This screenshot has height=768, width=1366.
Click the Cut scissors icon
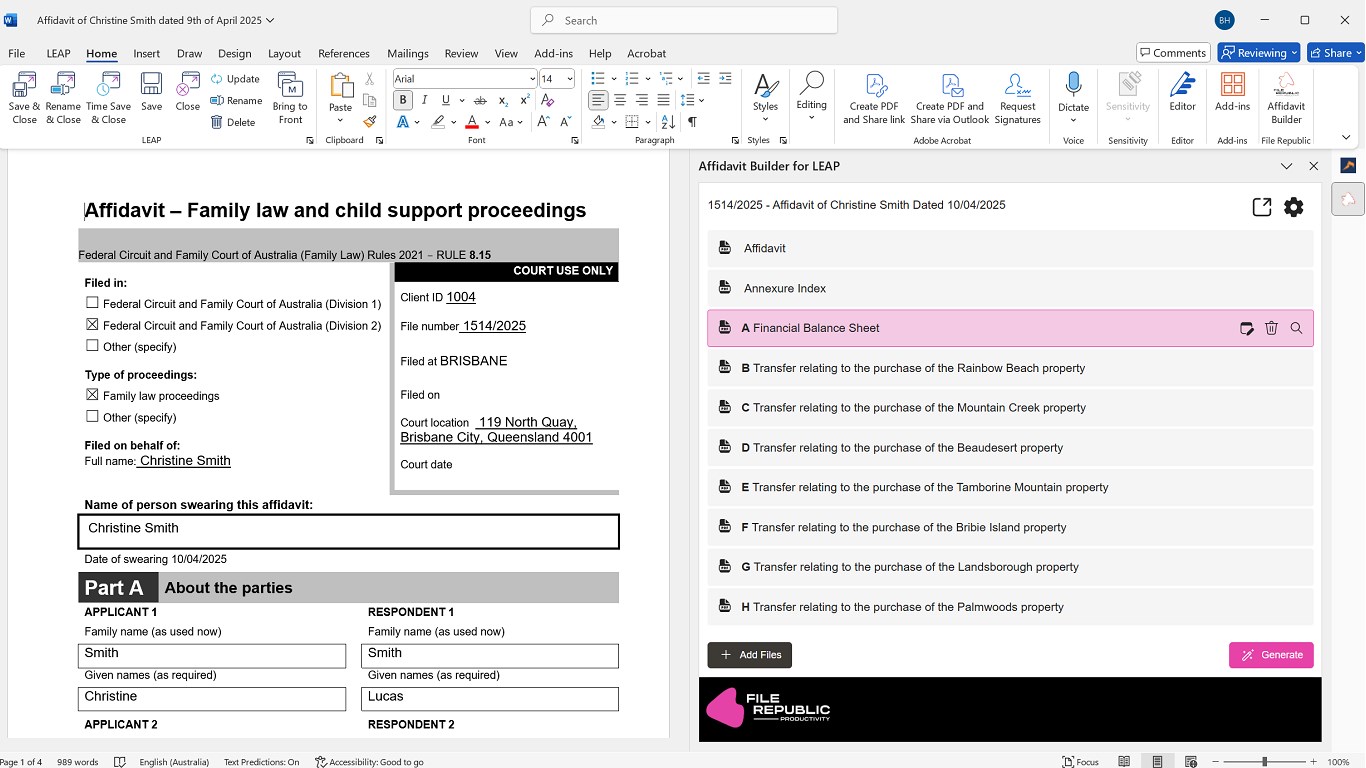coord(370,79)
